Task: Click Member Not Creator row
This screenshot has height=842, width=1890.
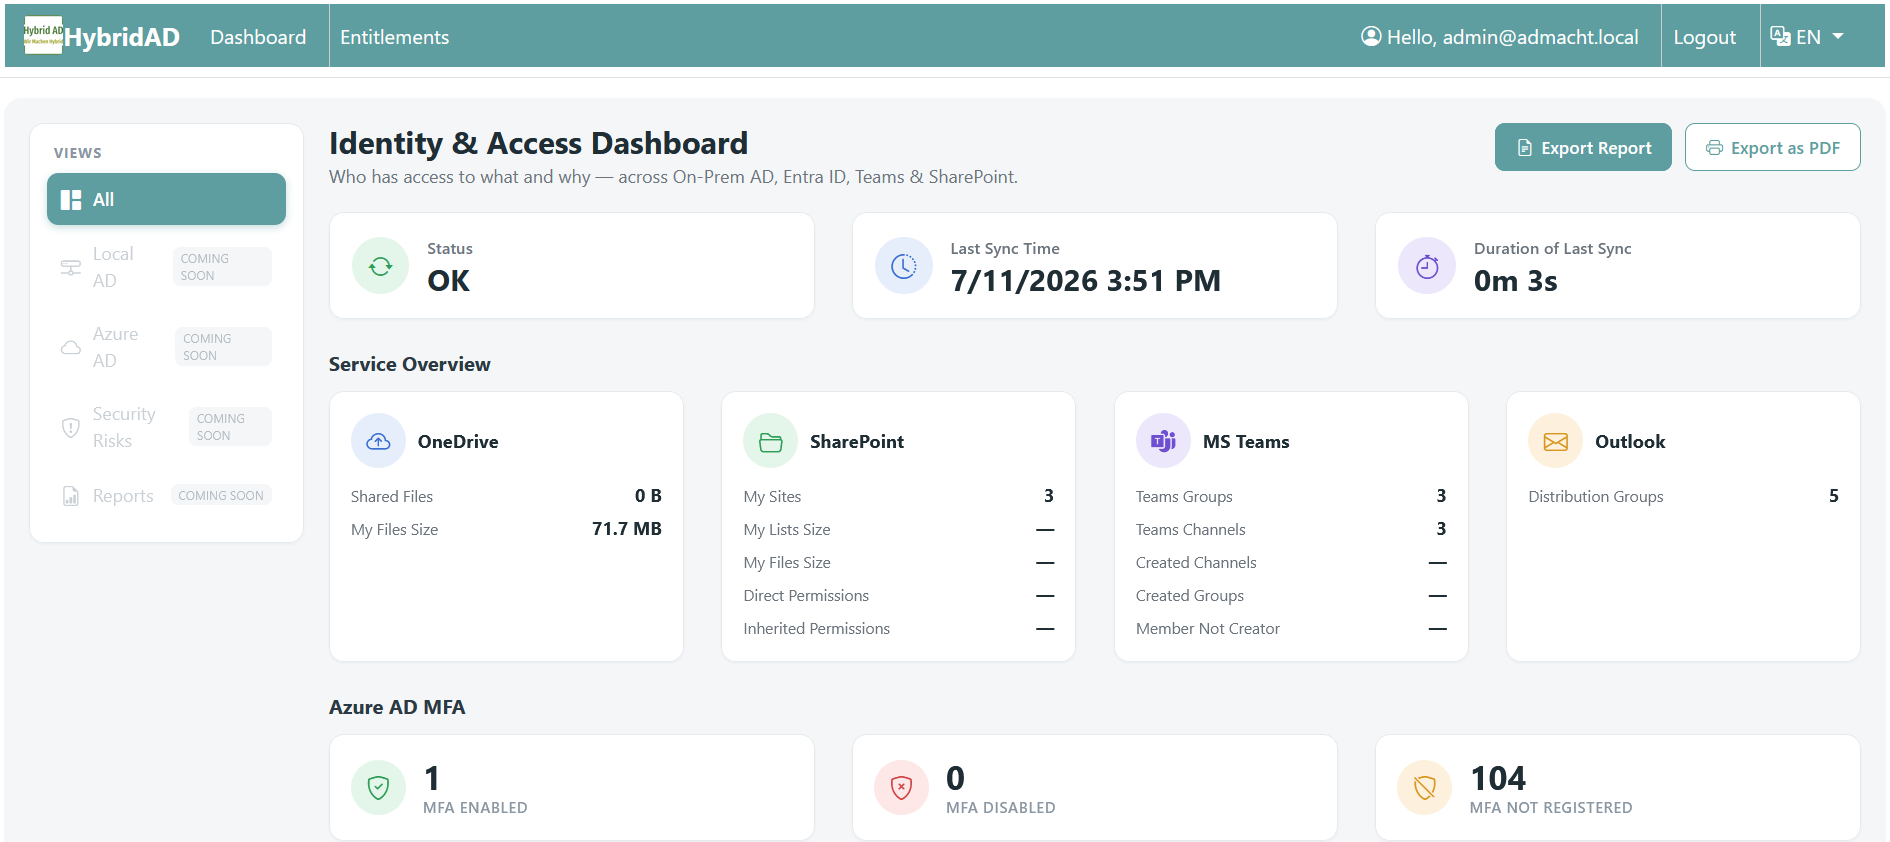Action: tap(1291, 628)
